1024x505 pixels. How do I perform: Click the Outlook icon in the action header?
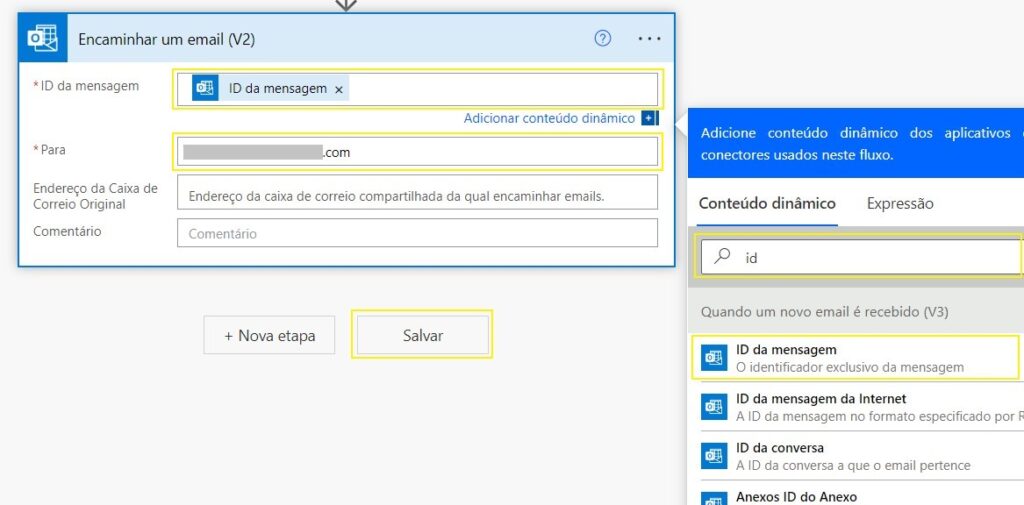coord(42,38)
